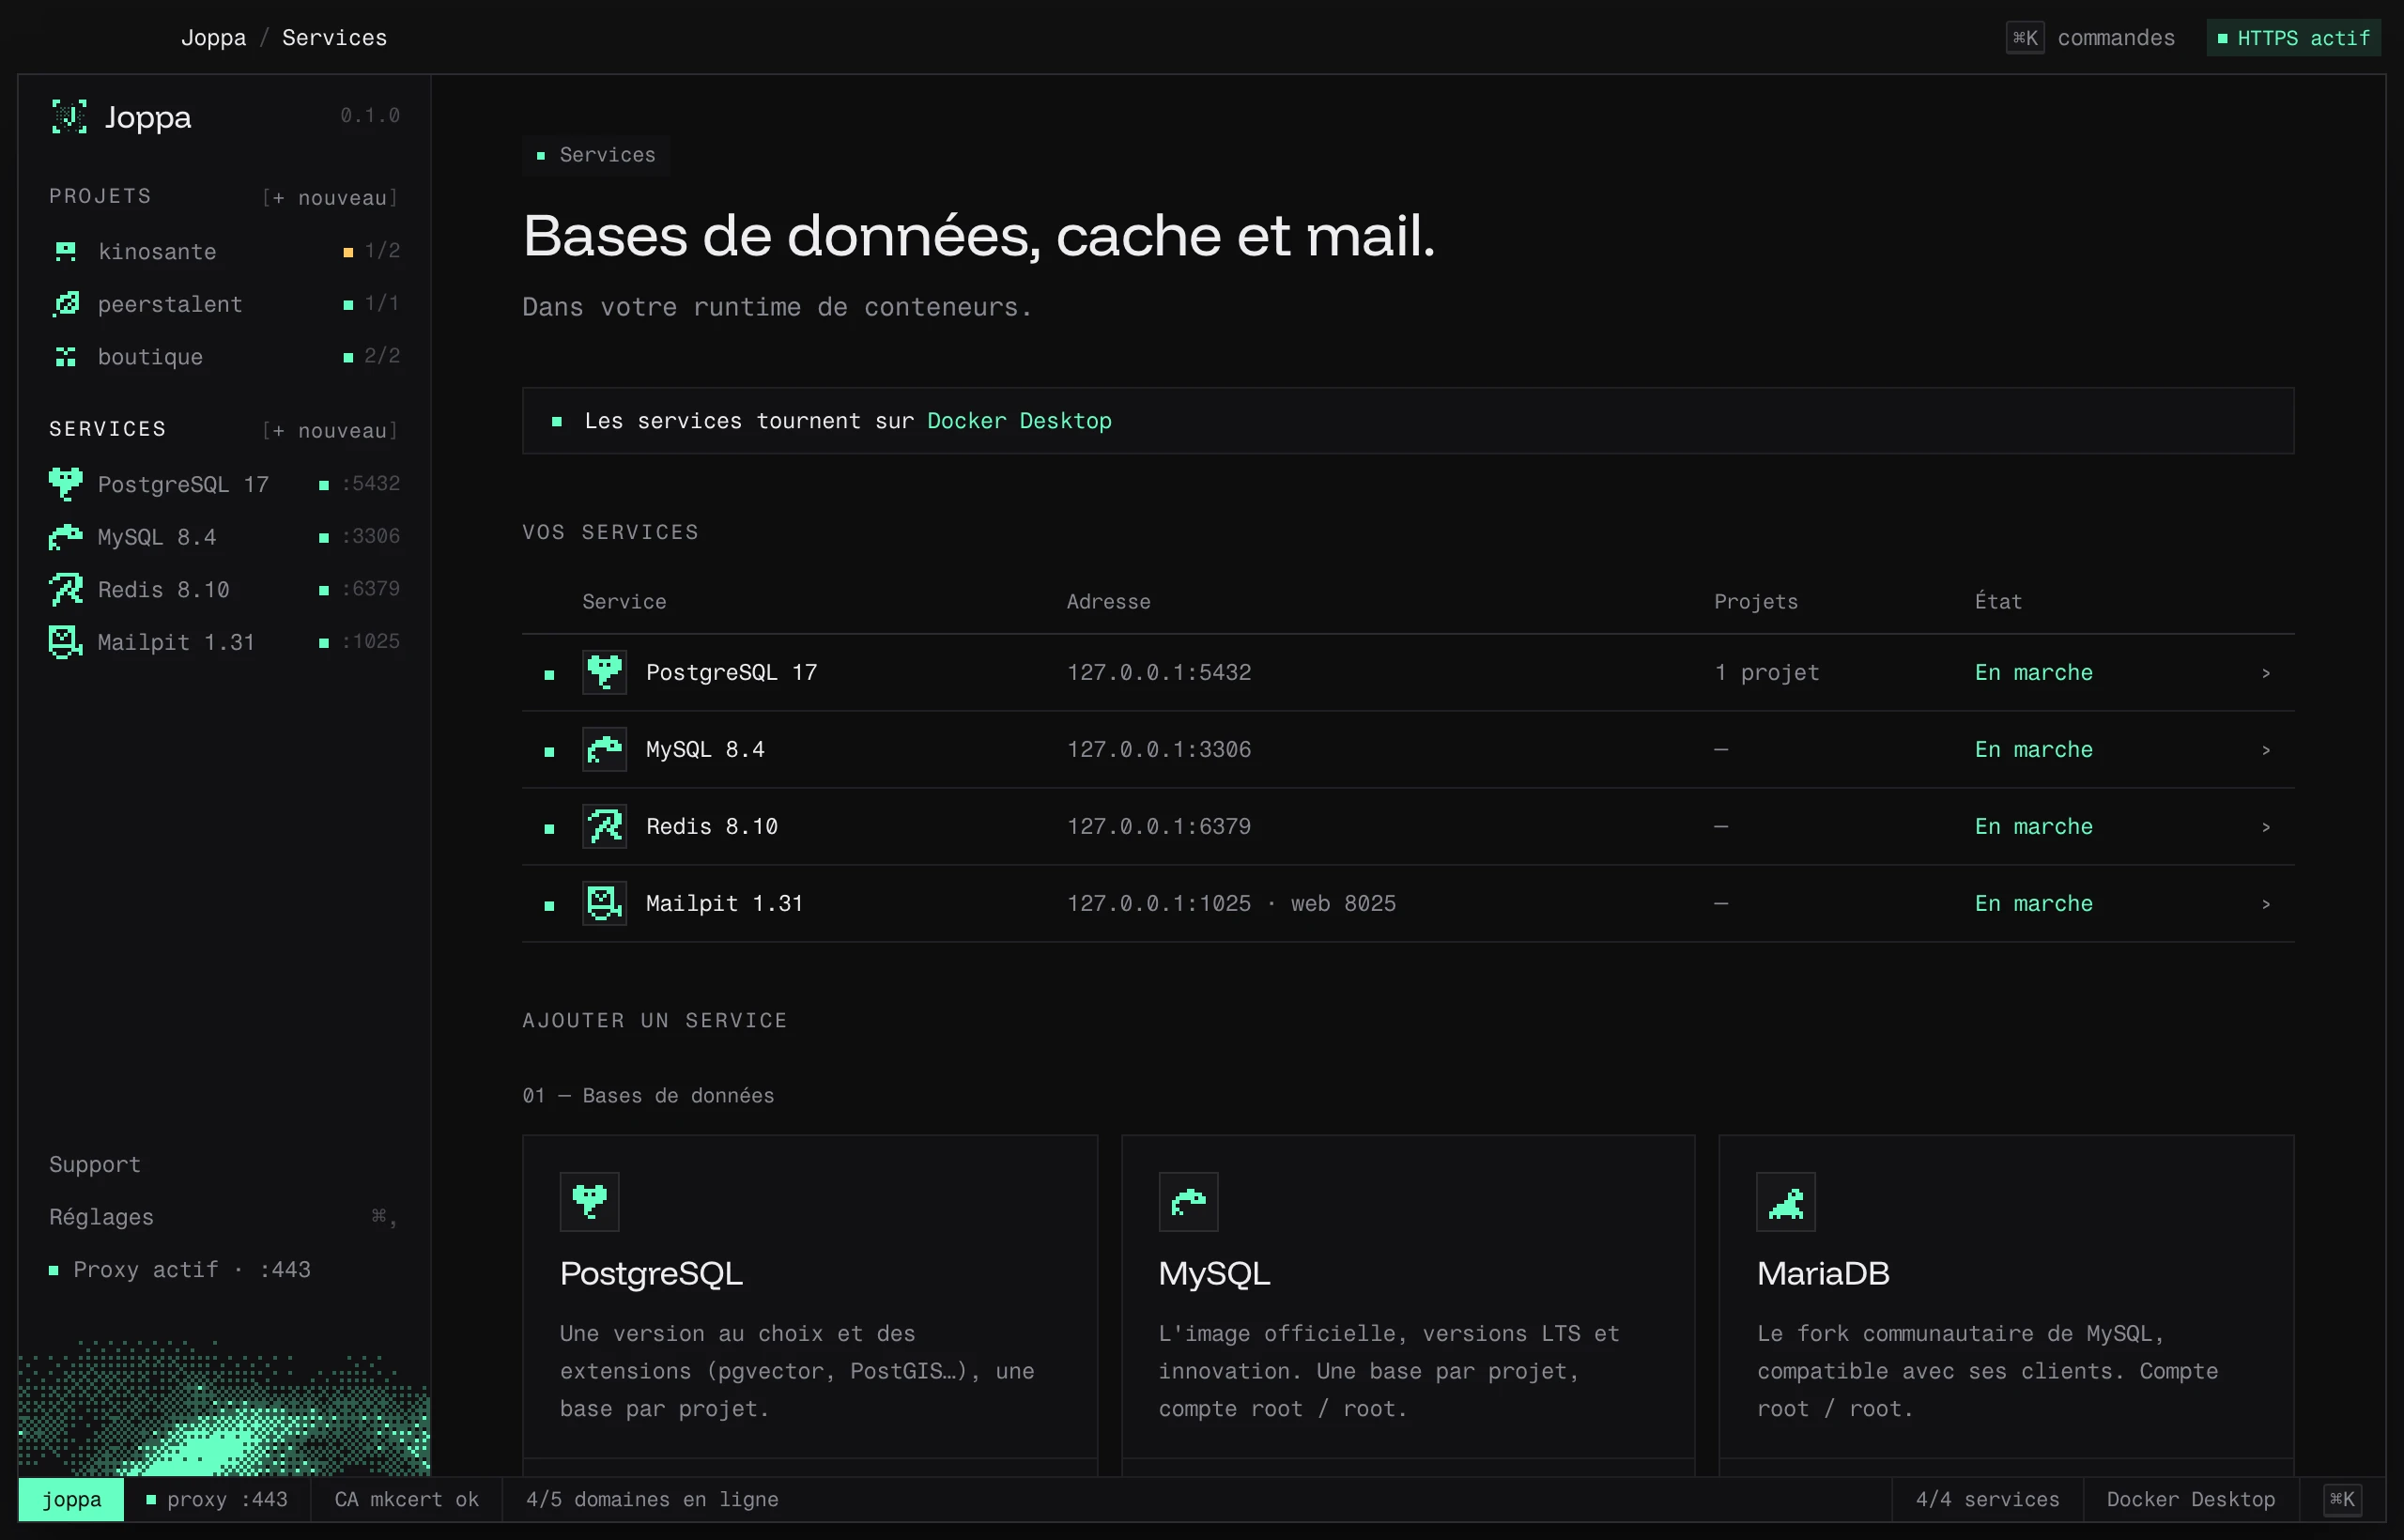Add a new service with [+ nouveau]

(x=330, y=431)
